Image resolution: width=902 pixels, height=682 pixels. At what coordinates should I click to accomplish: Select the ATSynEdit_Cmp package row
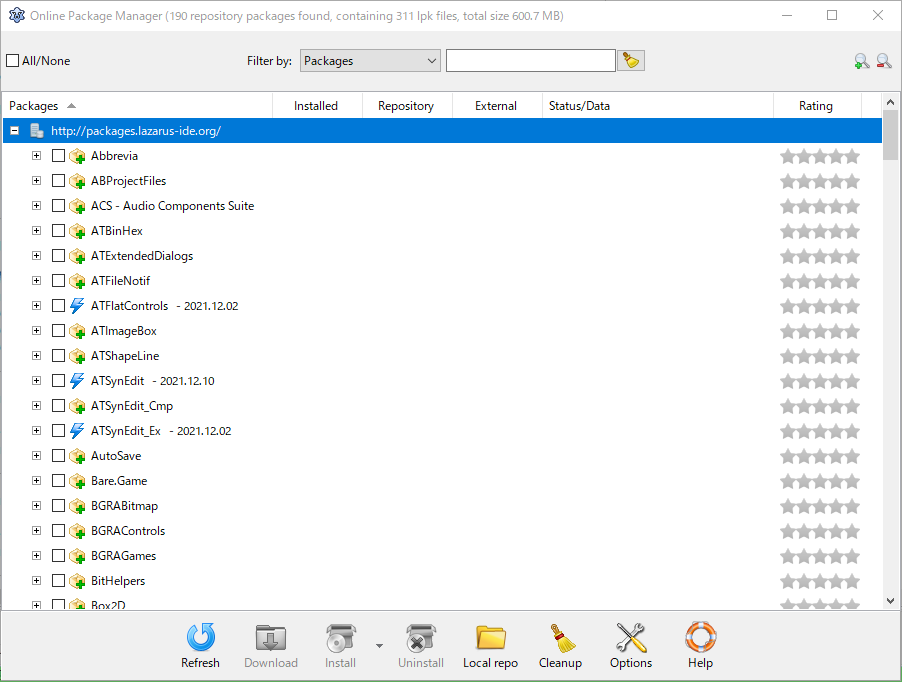(442, 405)
